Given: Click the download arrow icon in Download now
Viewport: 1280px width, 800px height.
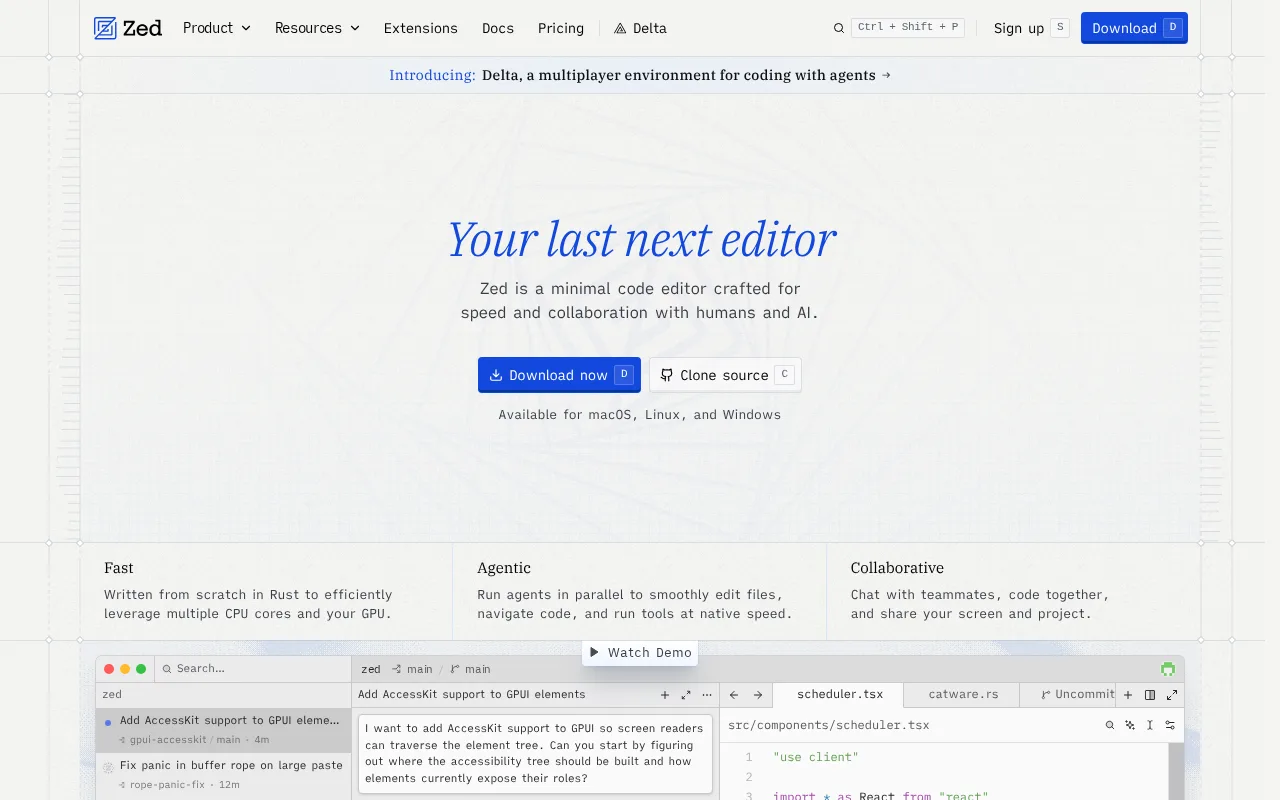Looking at the screenshot, I should tap(496, 375).
